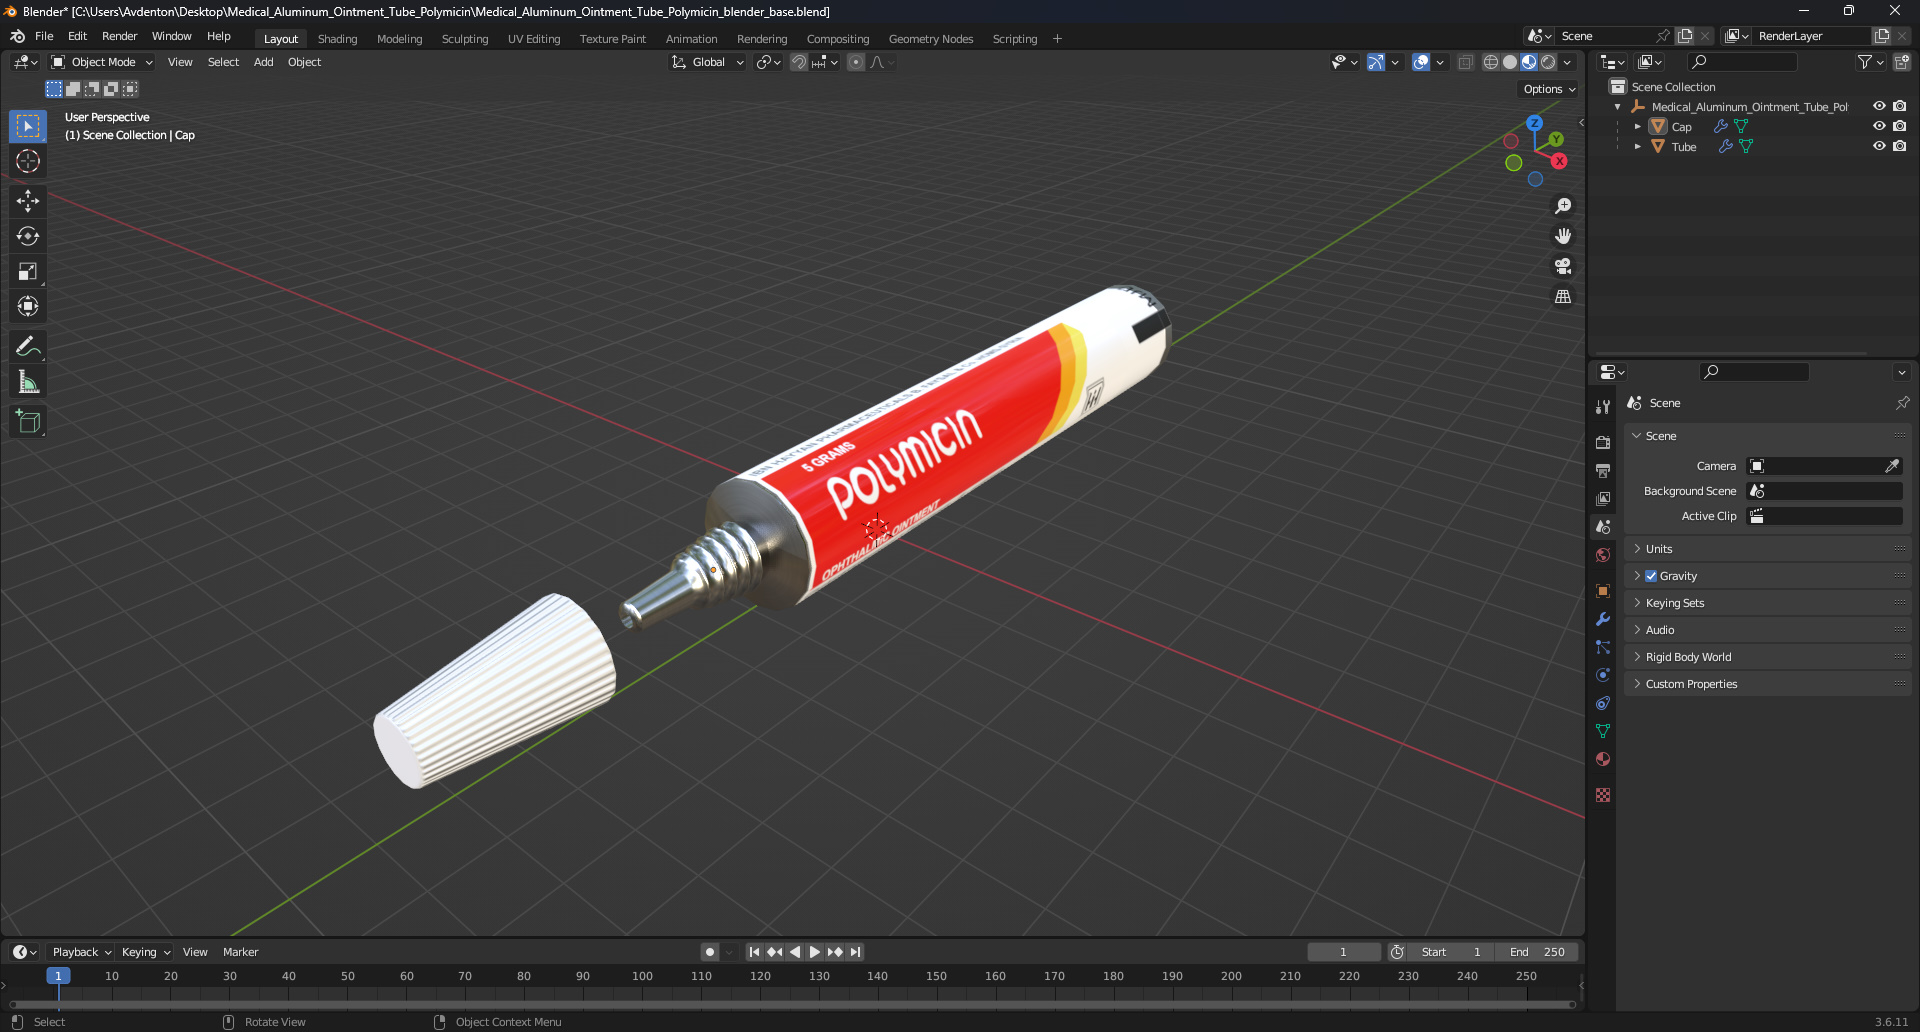
Task: Hide the Tube object in viewport
Action: click(1879, 146)
